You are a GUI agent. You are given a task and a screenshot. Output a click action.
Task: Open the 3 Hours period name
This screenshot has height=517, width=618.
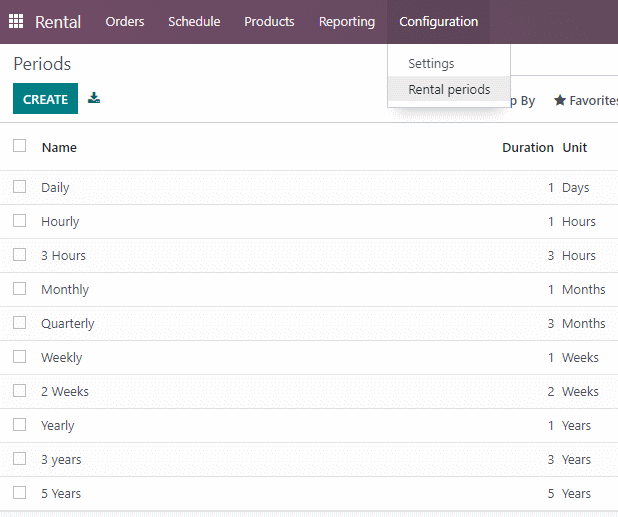click(x=63, y=256)
